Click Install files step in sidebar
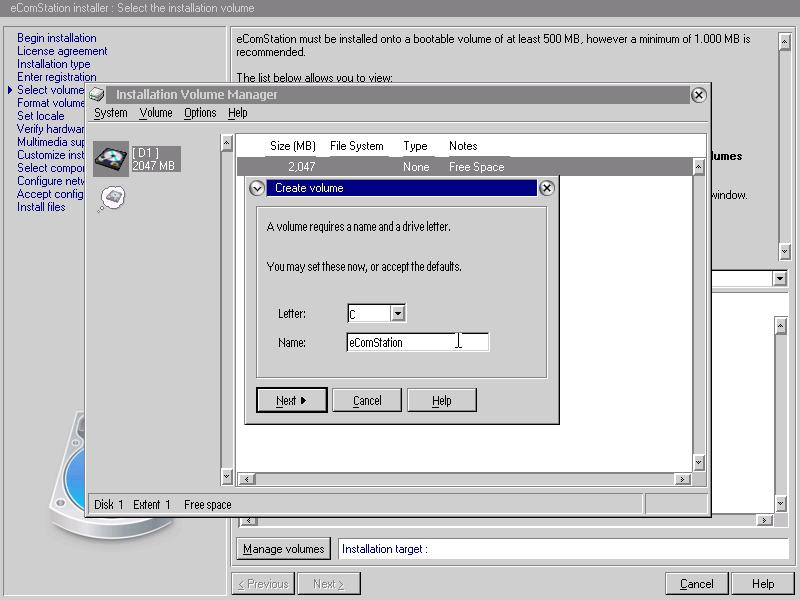 coord(41,207)
